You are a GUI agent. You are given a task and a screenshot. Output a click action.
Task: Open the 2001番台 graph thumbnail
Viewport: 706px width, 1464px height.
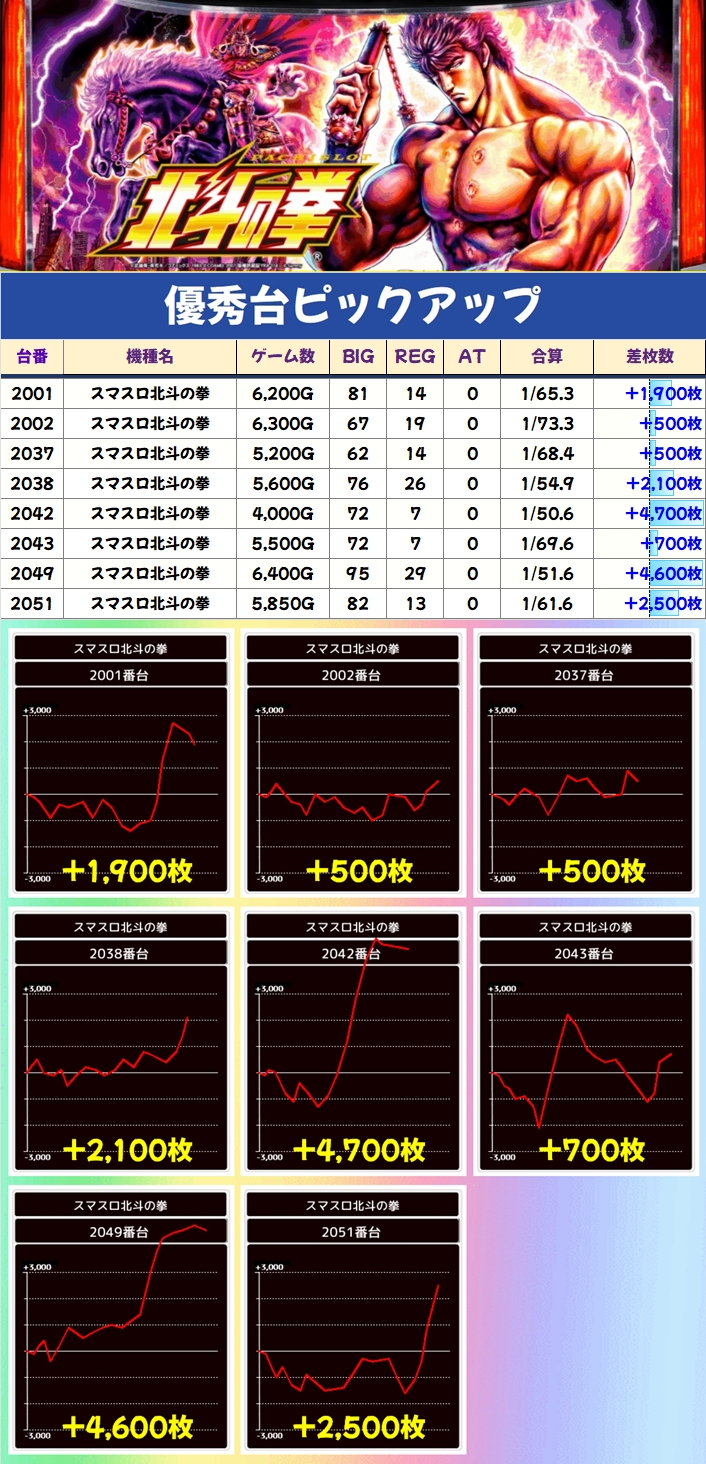(x=121, y=765)
